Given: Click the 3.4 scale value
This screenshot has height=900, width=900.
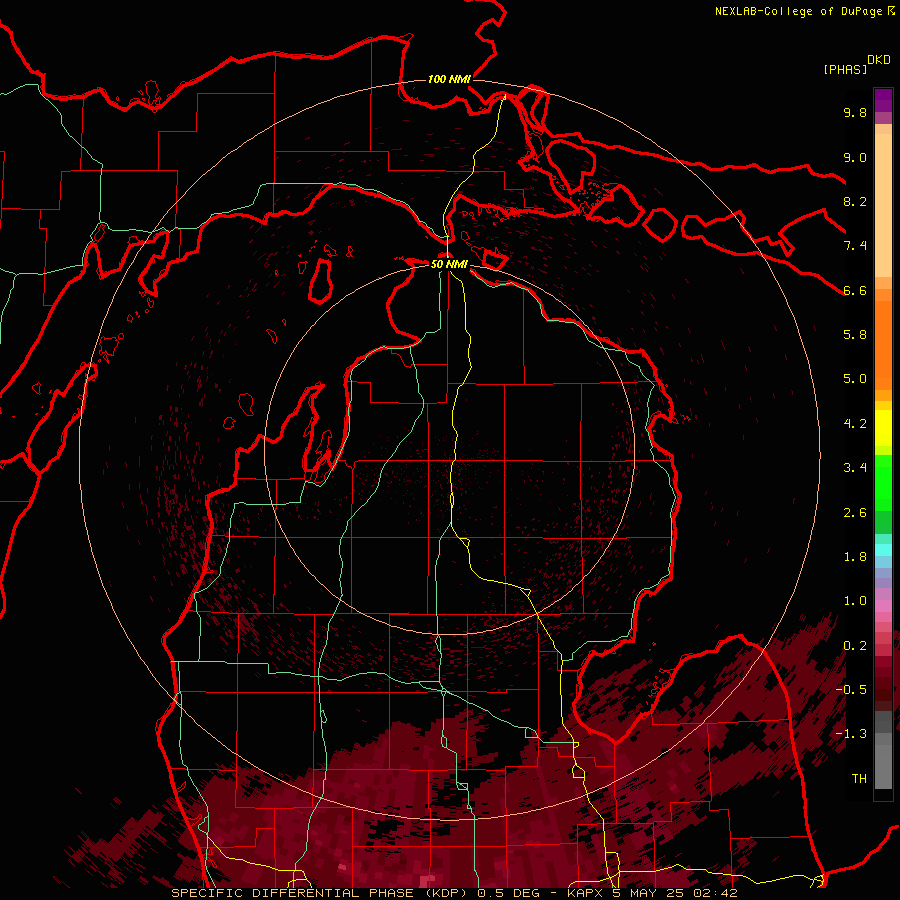Looking at the screenshot, I should point(855,468).
